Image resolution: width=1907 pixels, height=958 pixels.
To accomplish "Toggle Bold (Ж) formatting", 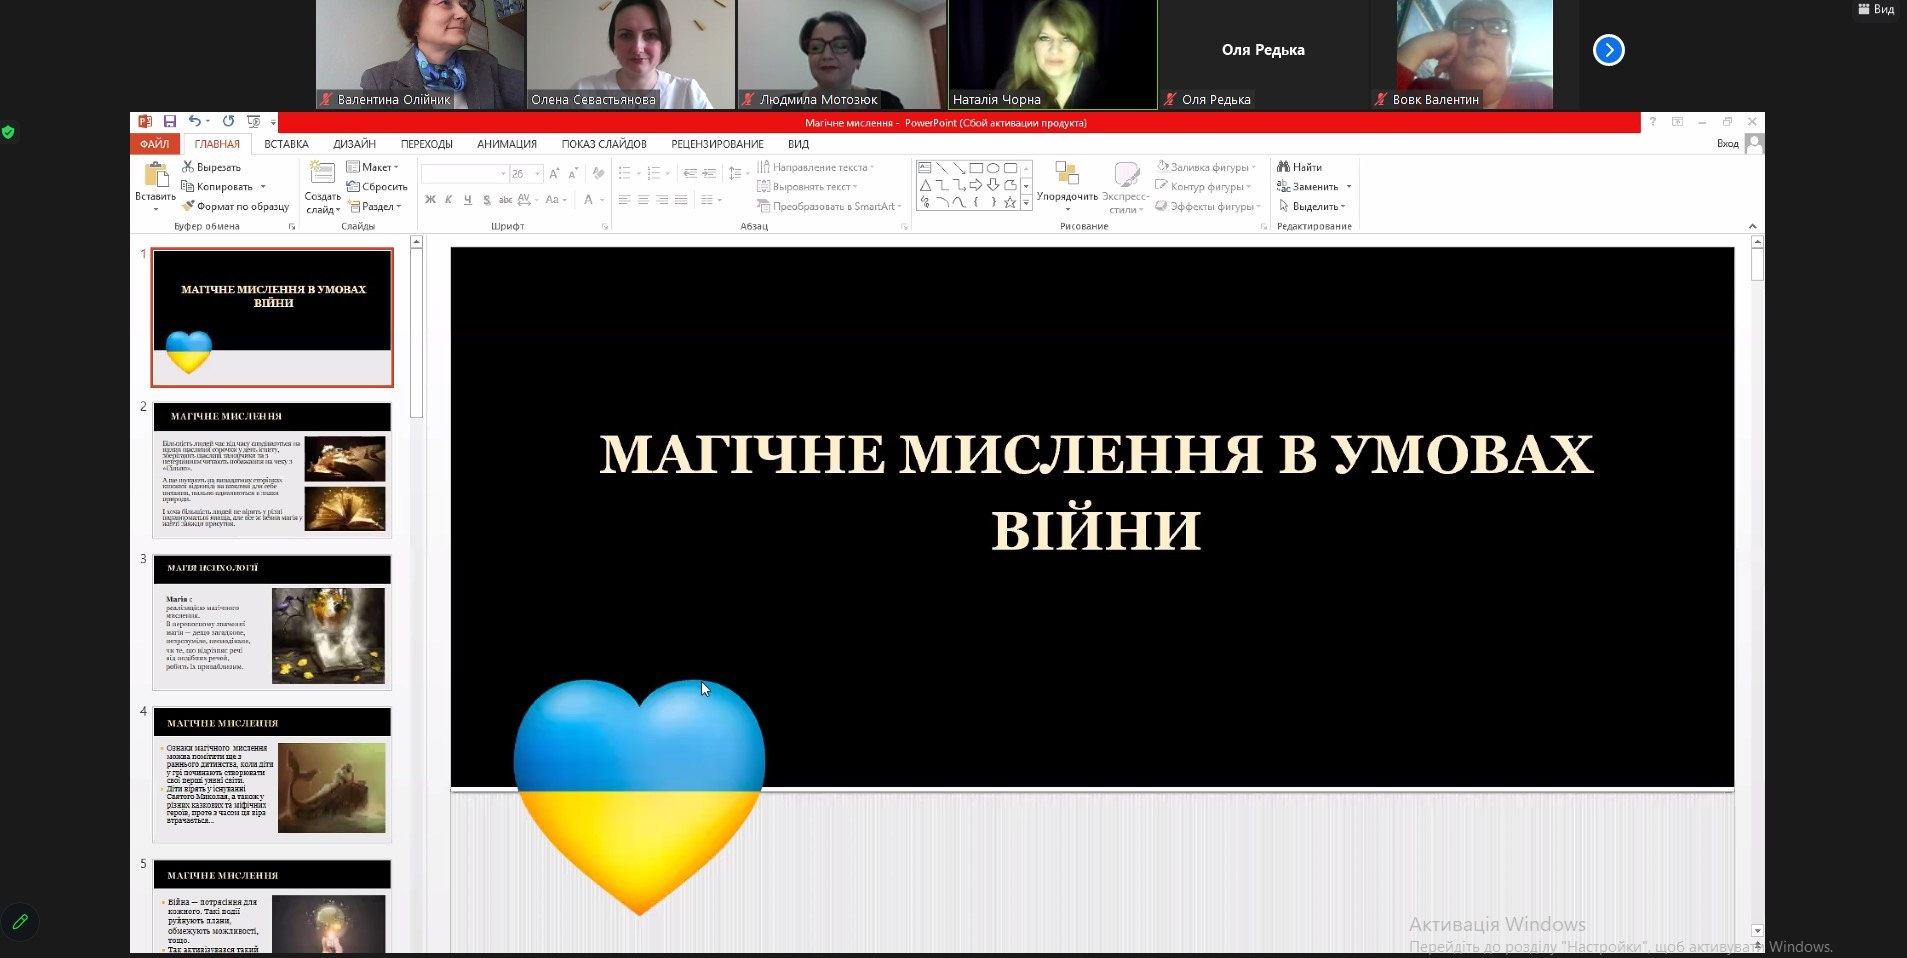I will pyautogui.click(x=430, y=200).
